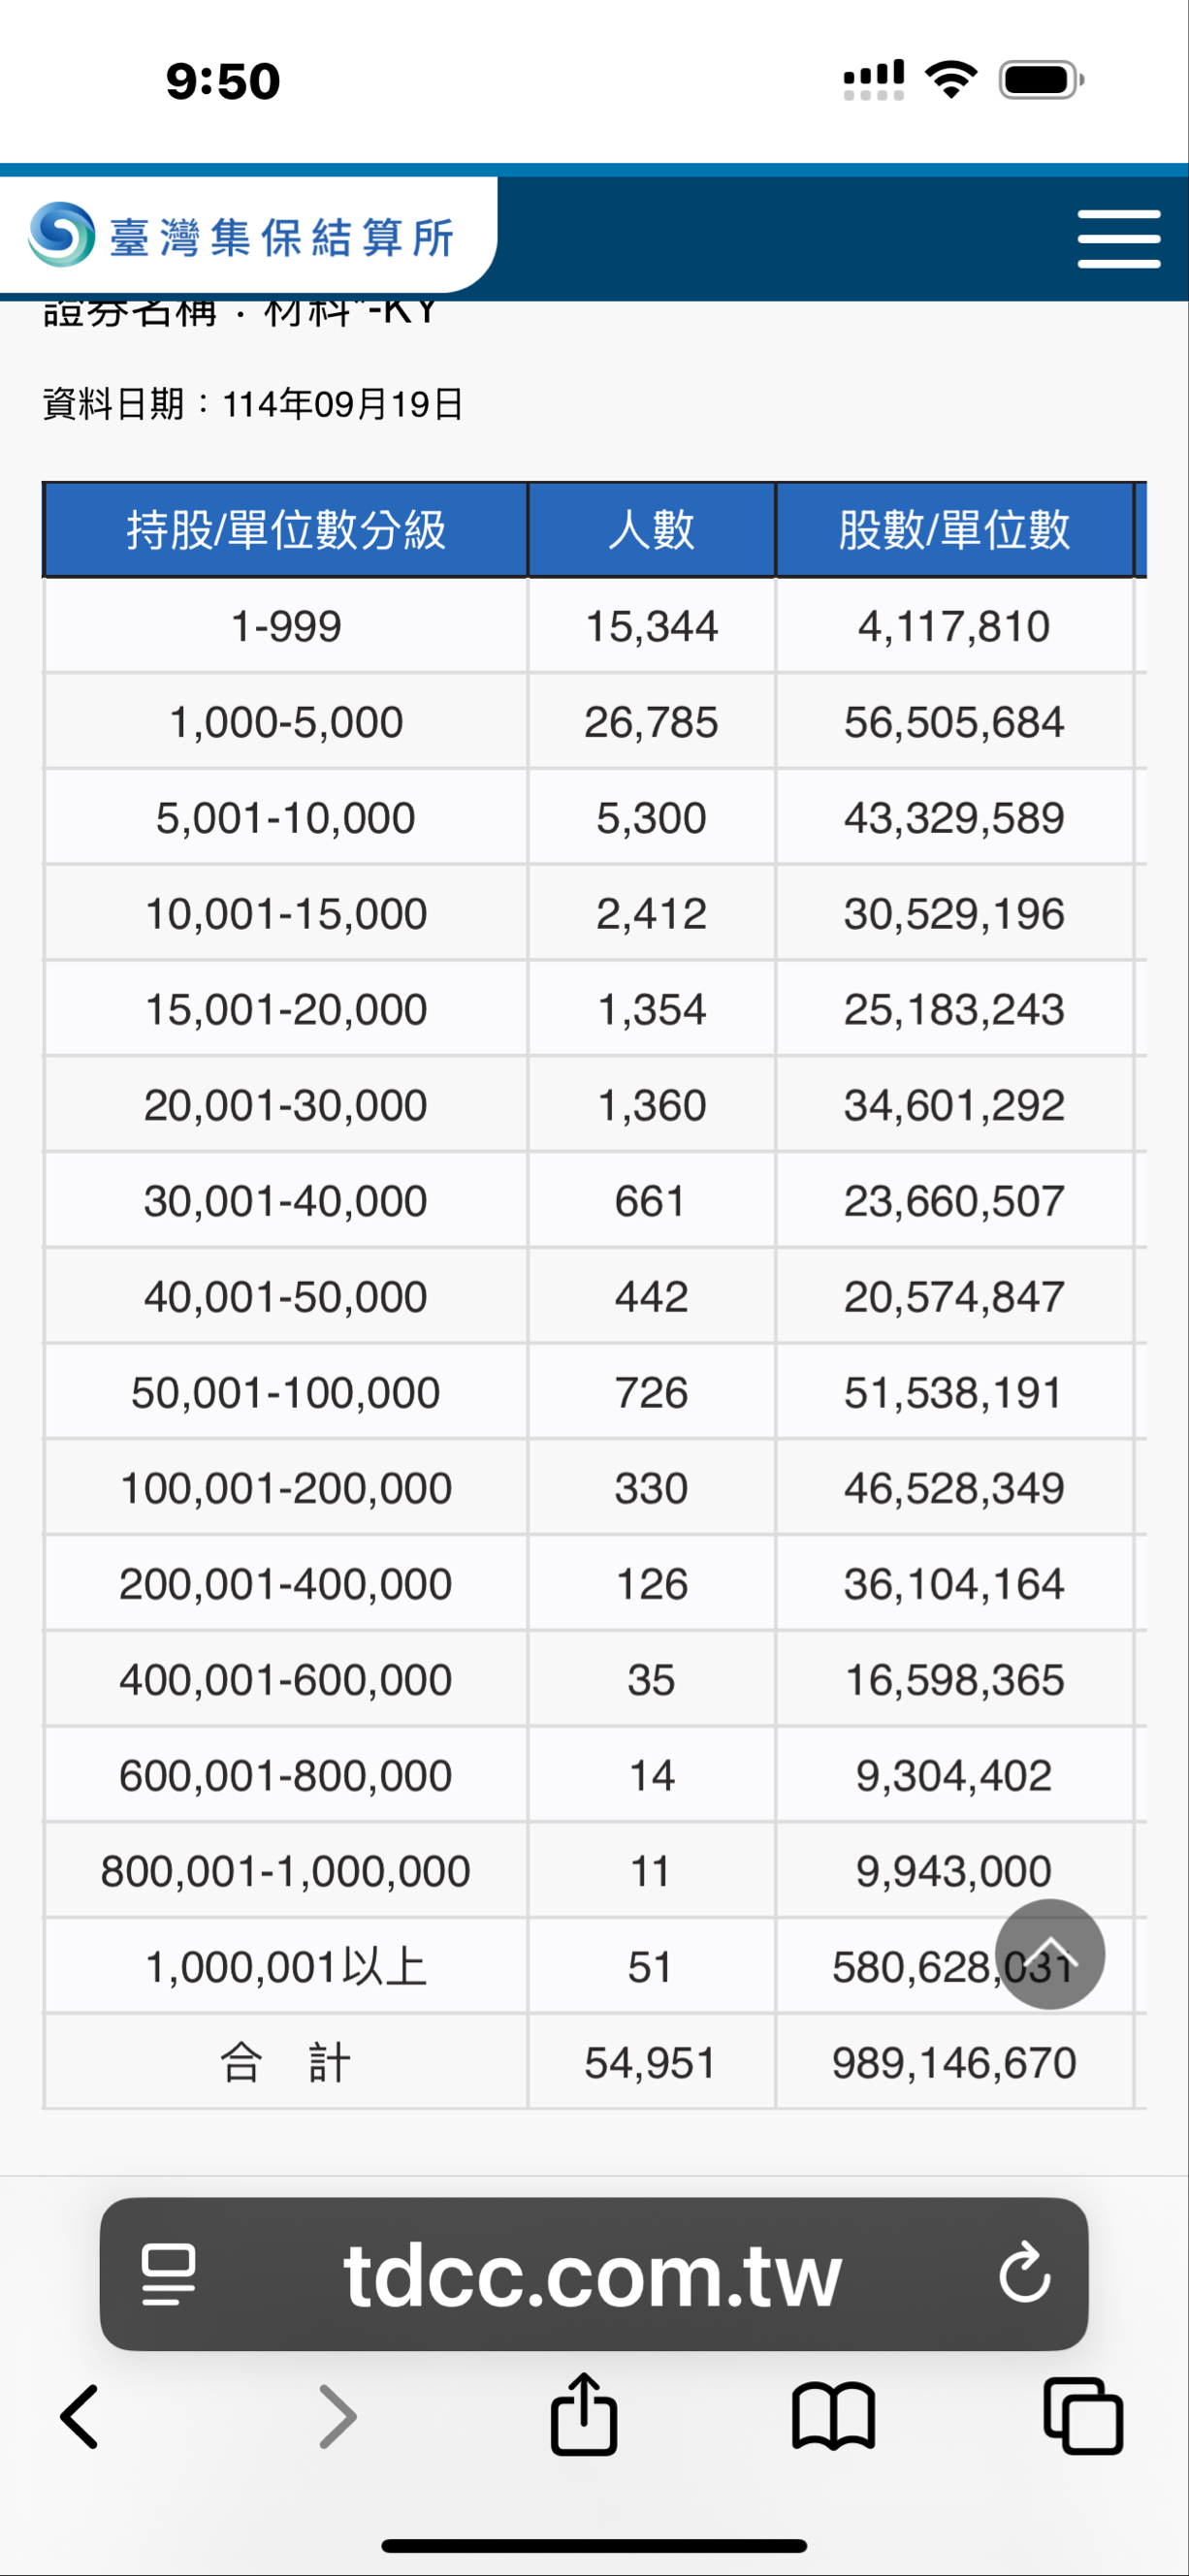Tap the data date 114年09月19日 text
Viewport: 1189px width, 2576px height.
[342, 404]
